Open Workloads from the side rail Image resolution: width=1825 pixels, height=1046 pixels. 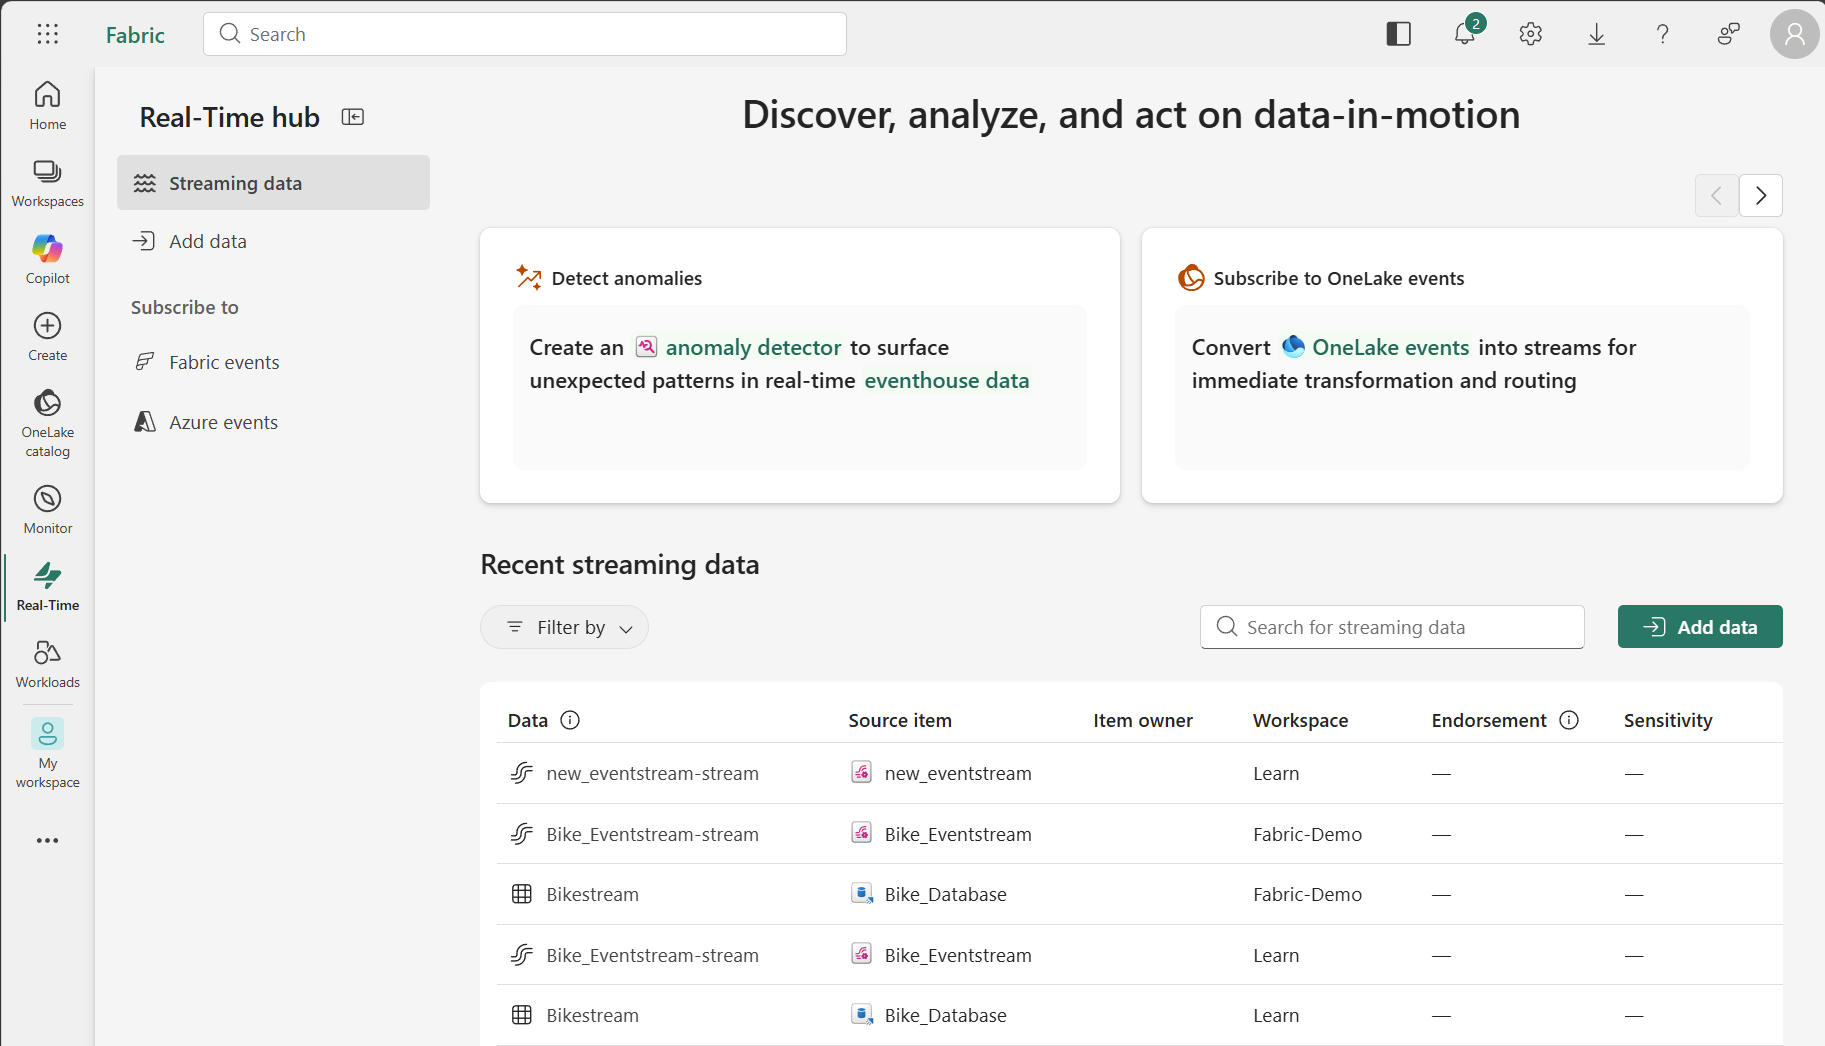pyautogui.click(x=48, y=662)
